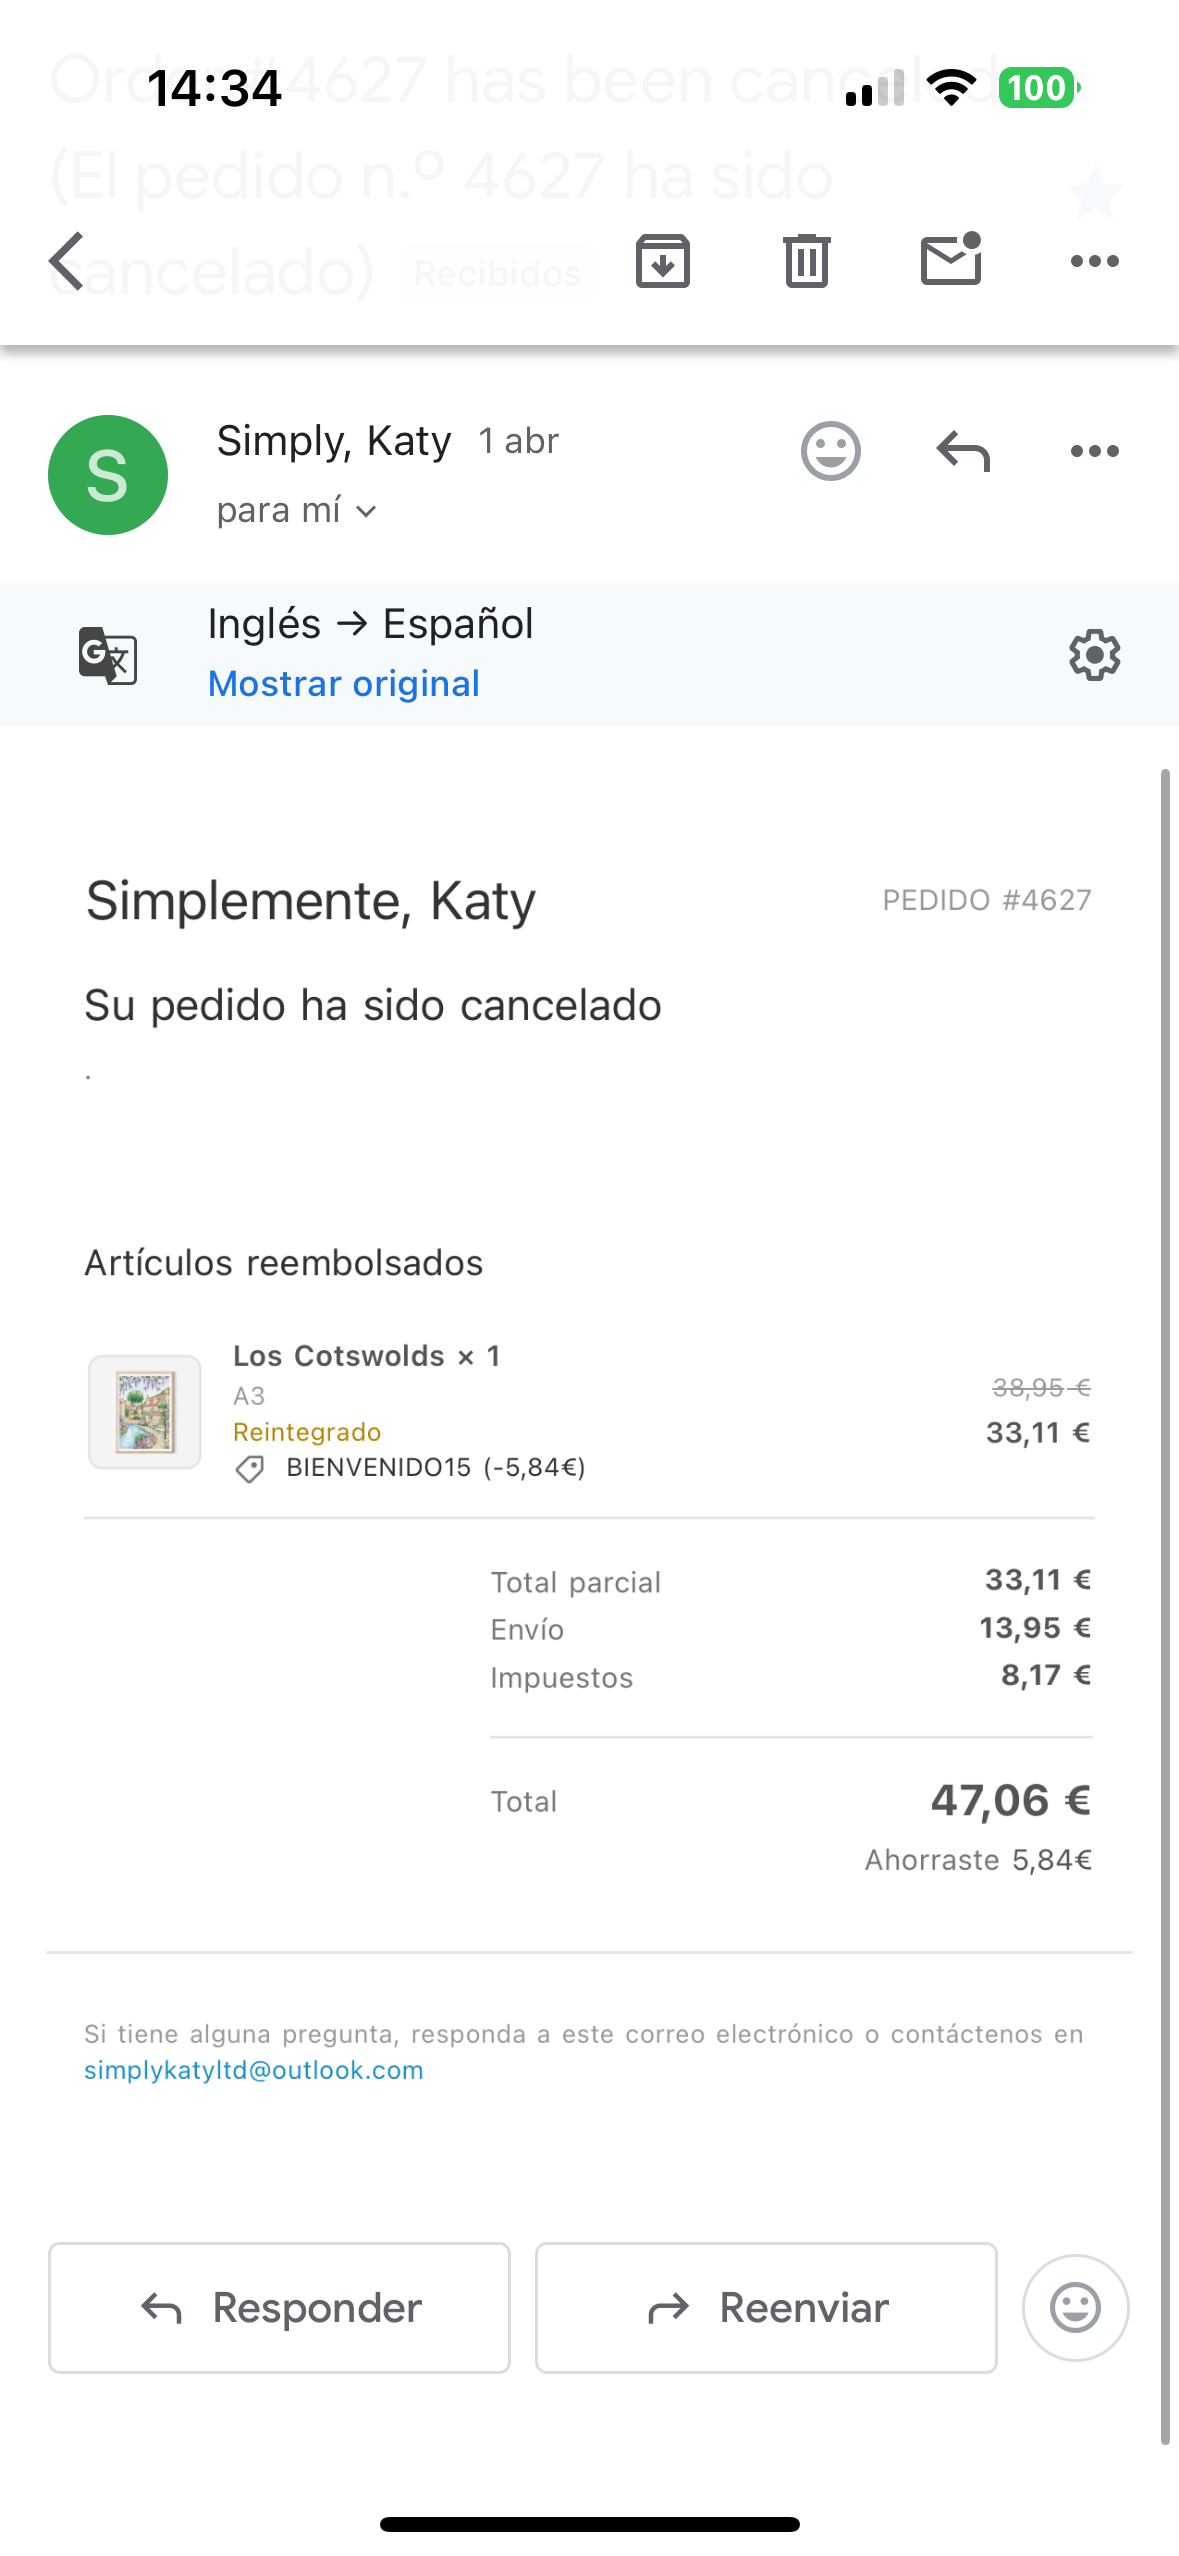This screenshot has width=1179, height=2556.
Task: Tap the reply arrow icon in the sender row
Action: point(963,451)
